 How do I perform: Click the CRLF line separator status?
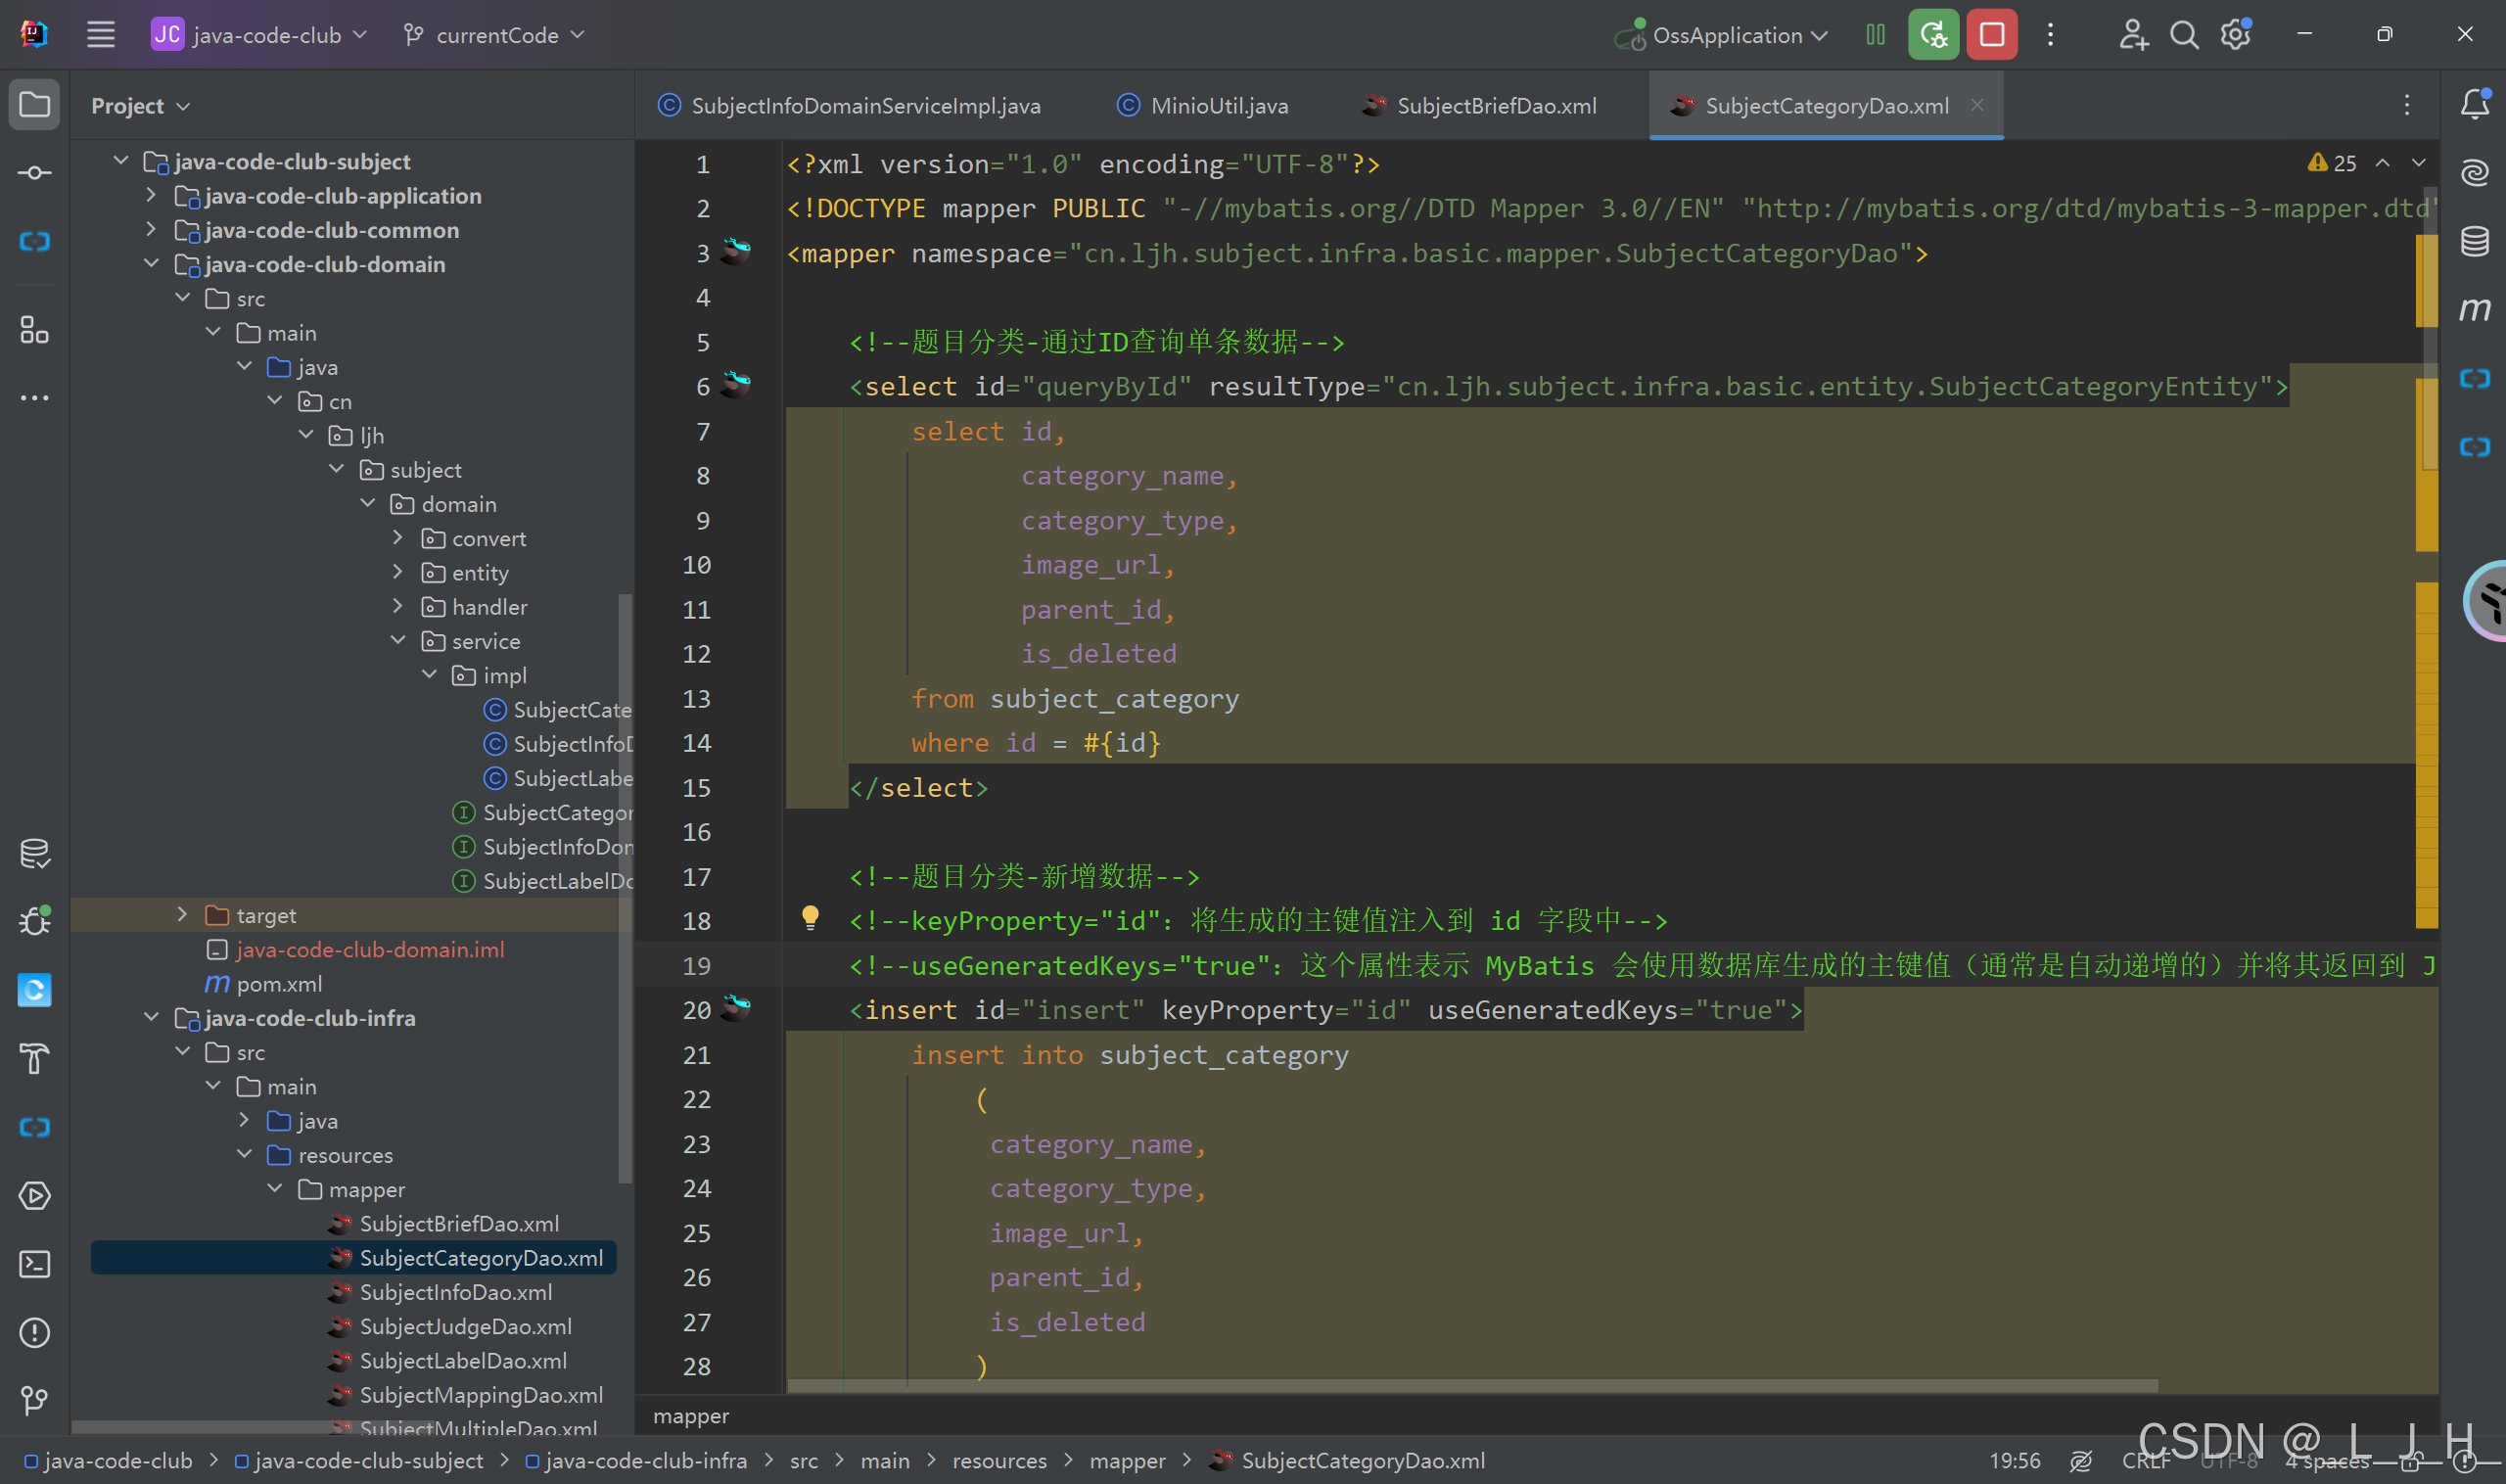(2145, 1461)
